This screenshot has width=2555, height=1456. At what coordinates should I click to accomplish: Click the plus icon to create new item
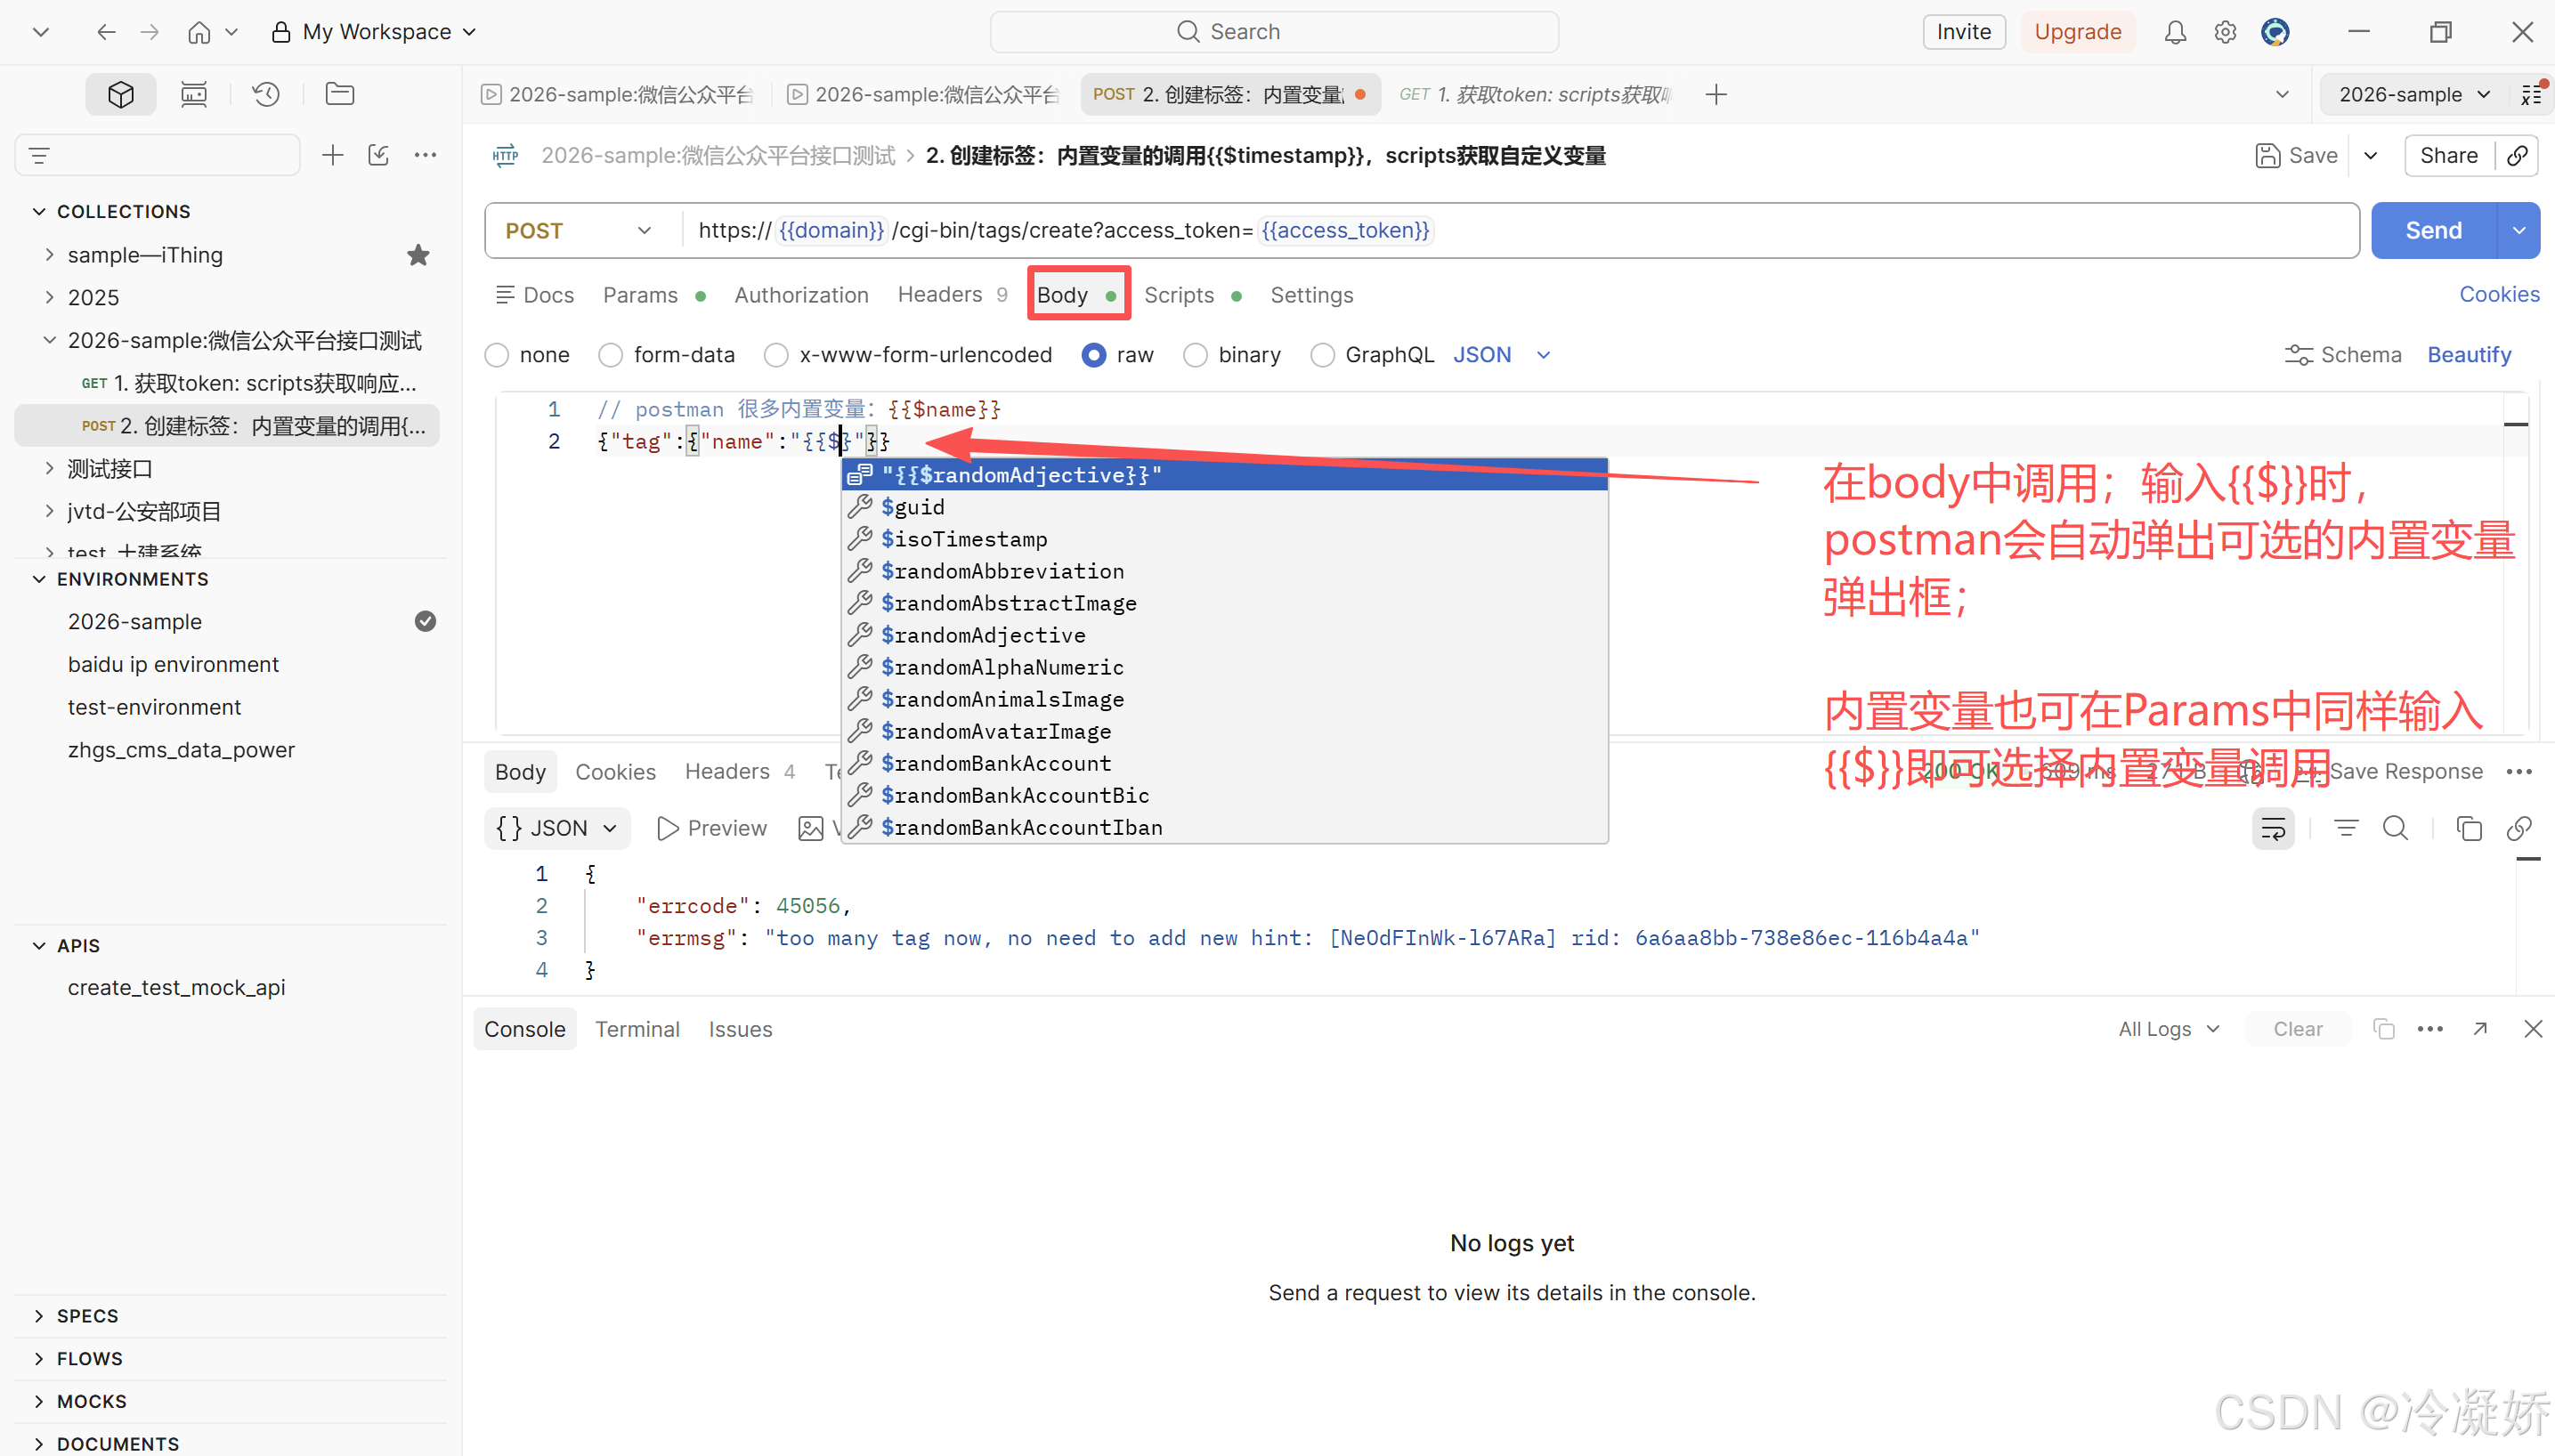pos(332,155)
